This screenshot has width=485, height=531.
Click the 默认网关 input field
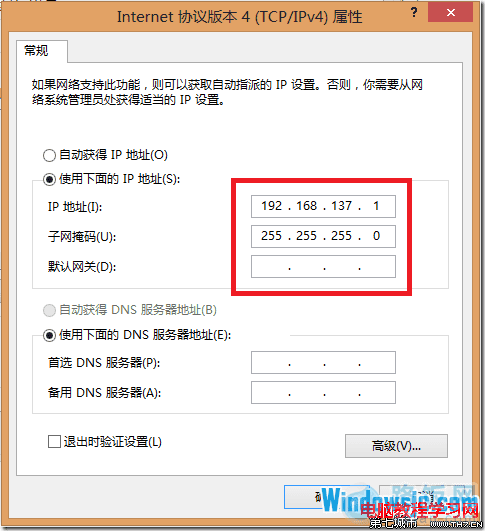point(323,267)
